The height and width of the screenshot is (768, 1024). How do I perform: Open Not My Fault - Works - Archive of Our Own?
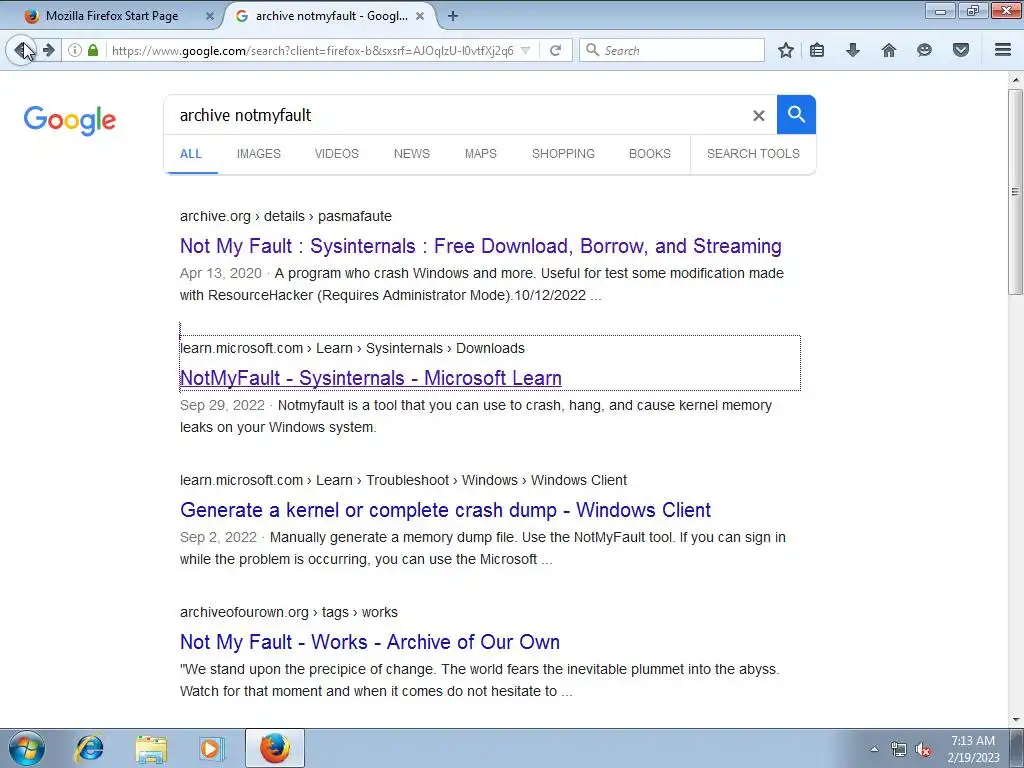coord(370,642)
